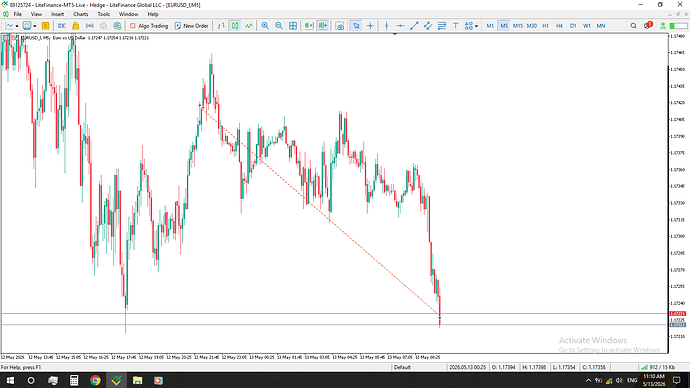Switch timeframe to M15
Image resolution: width=690 pixels, height=388 pixels.
click(518, 26)
